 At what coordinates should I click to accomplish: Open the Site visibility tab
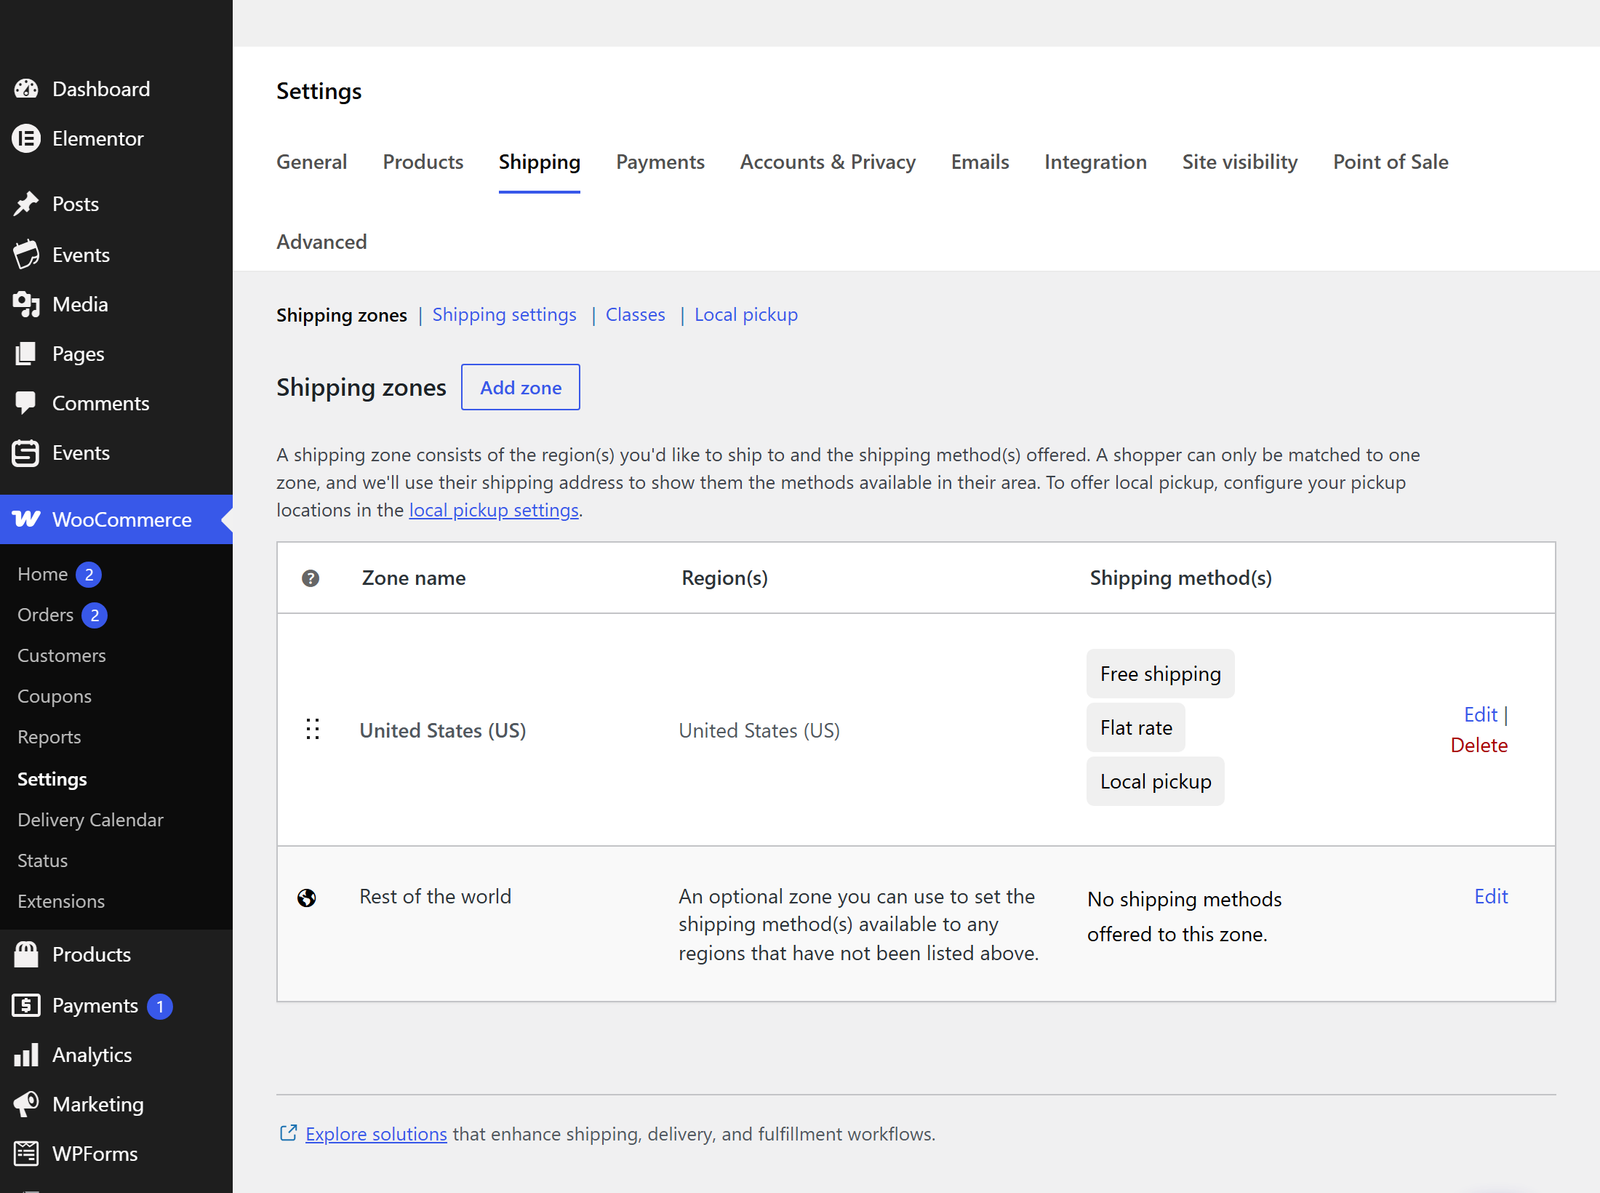pos(1240,162)
